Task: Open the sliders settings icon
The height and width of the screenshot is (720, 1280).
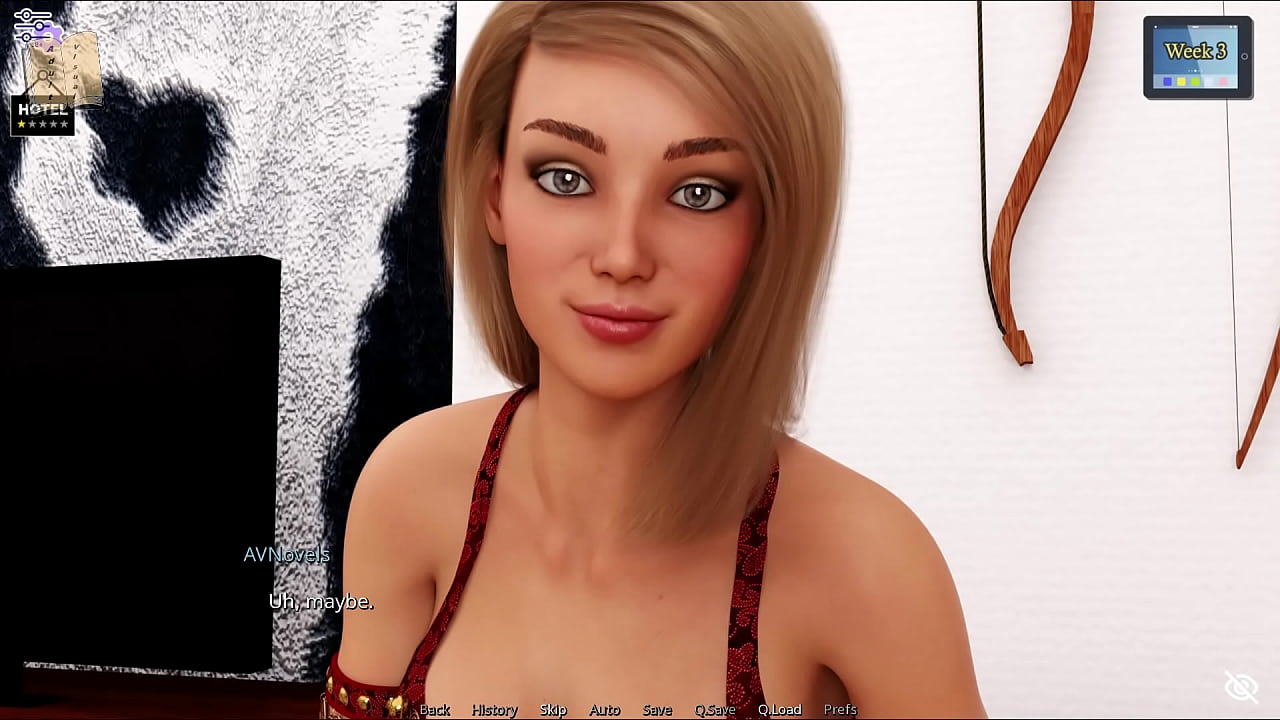Action: 32,24
